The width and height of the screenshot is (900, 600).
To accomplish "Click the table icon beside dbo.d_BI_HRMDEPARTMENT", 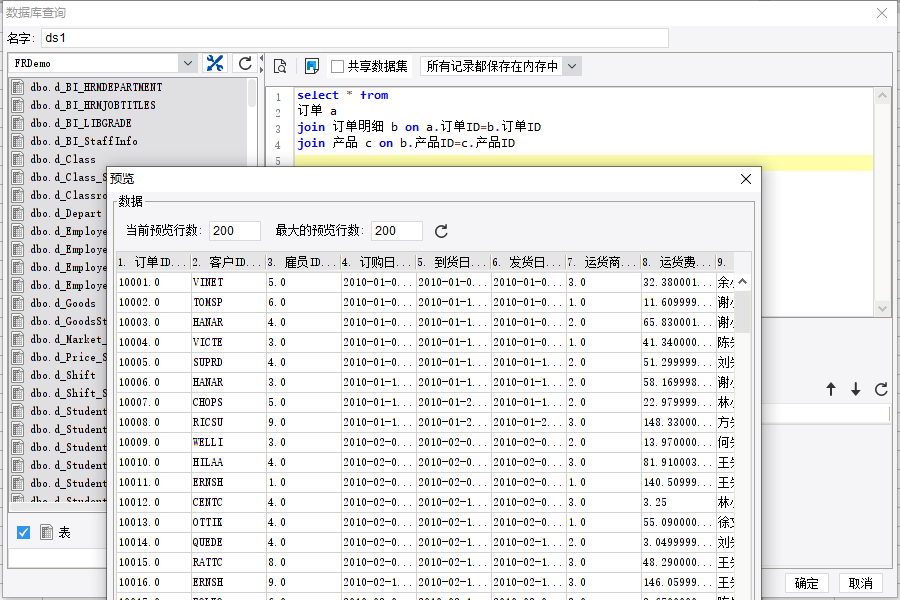I will point(18,87).
